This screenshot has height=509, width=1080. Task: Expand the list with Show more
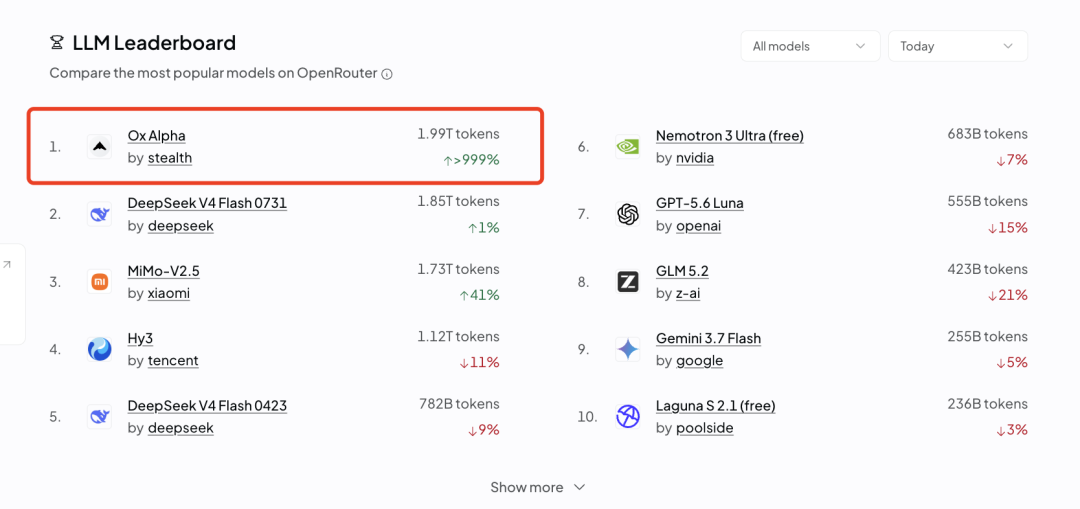[538, 488]
